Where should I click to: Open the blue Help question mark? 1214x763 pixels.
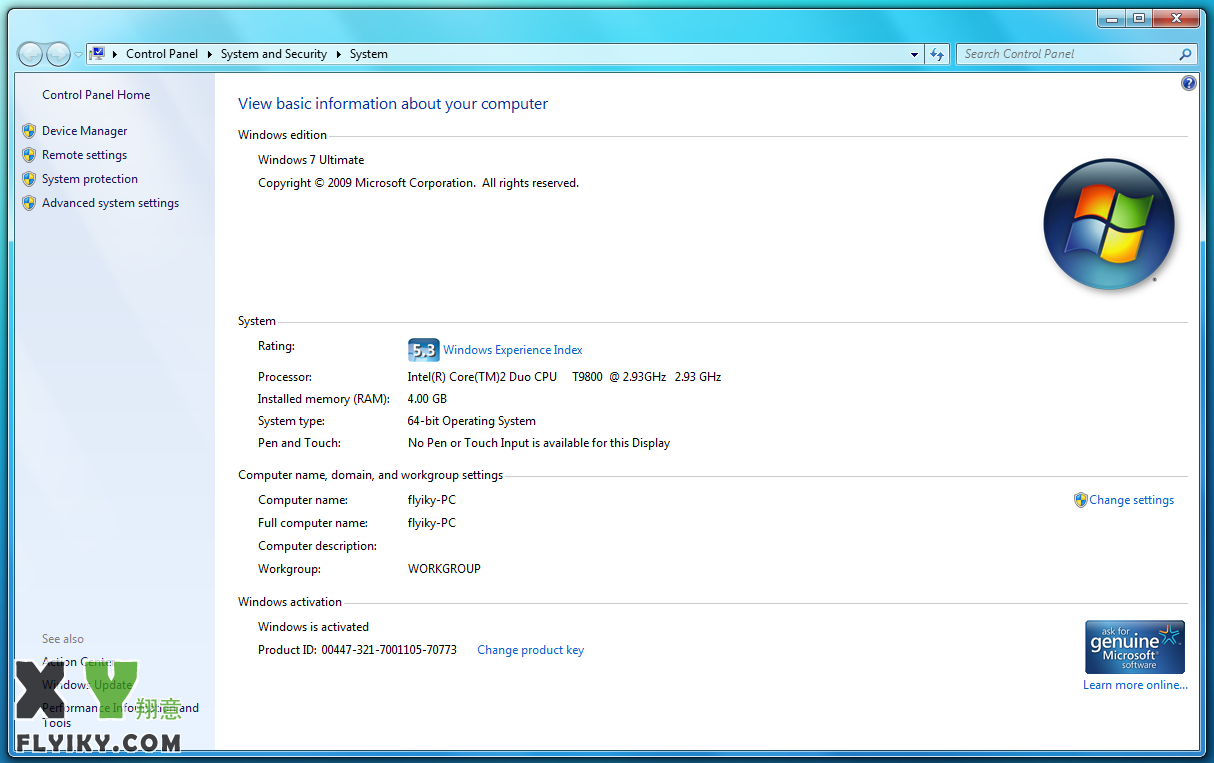click(1189, 83)
